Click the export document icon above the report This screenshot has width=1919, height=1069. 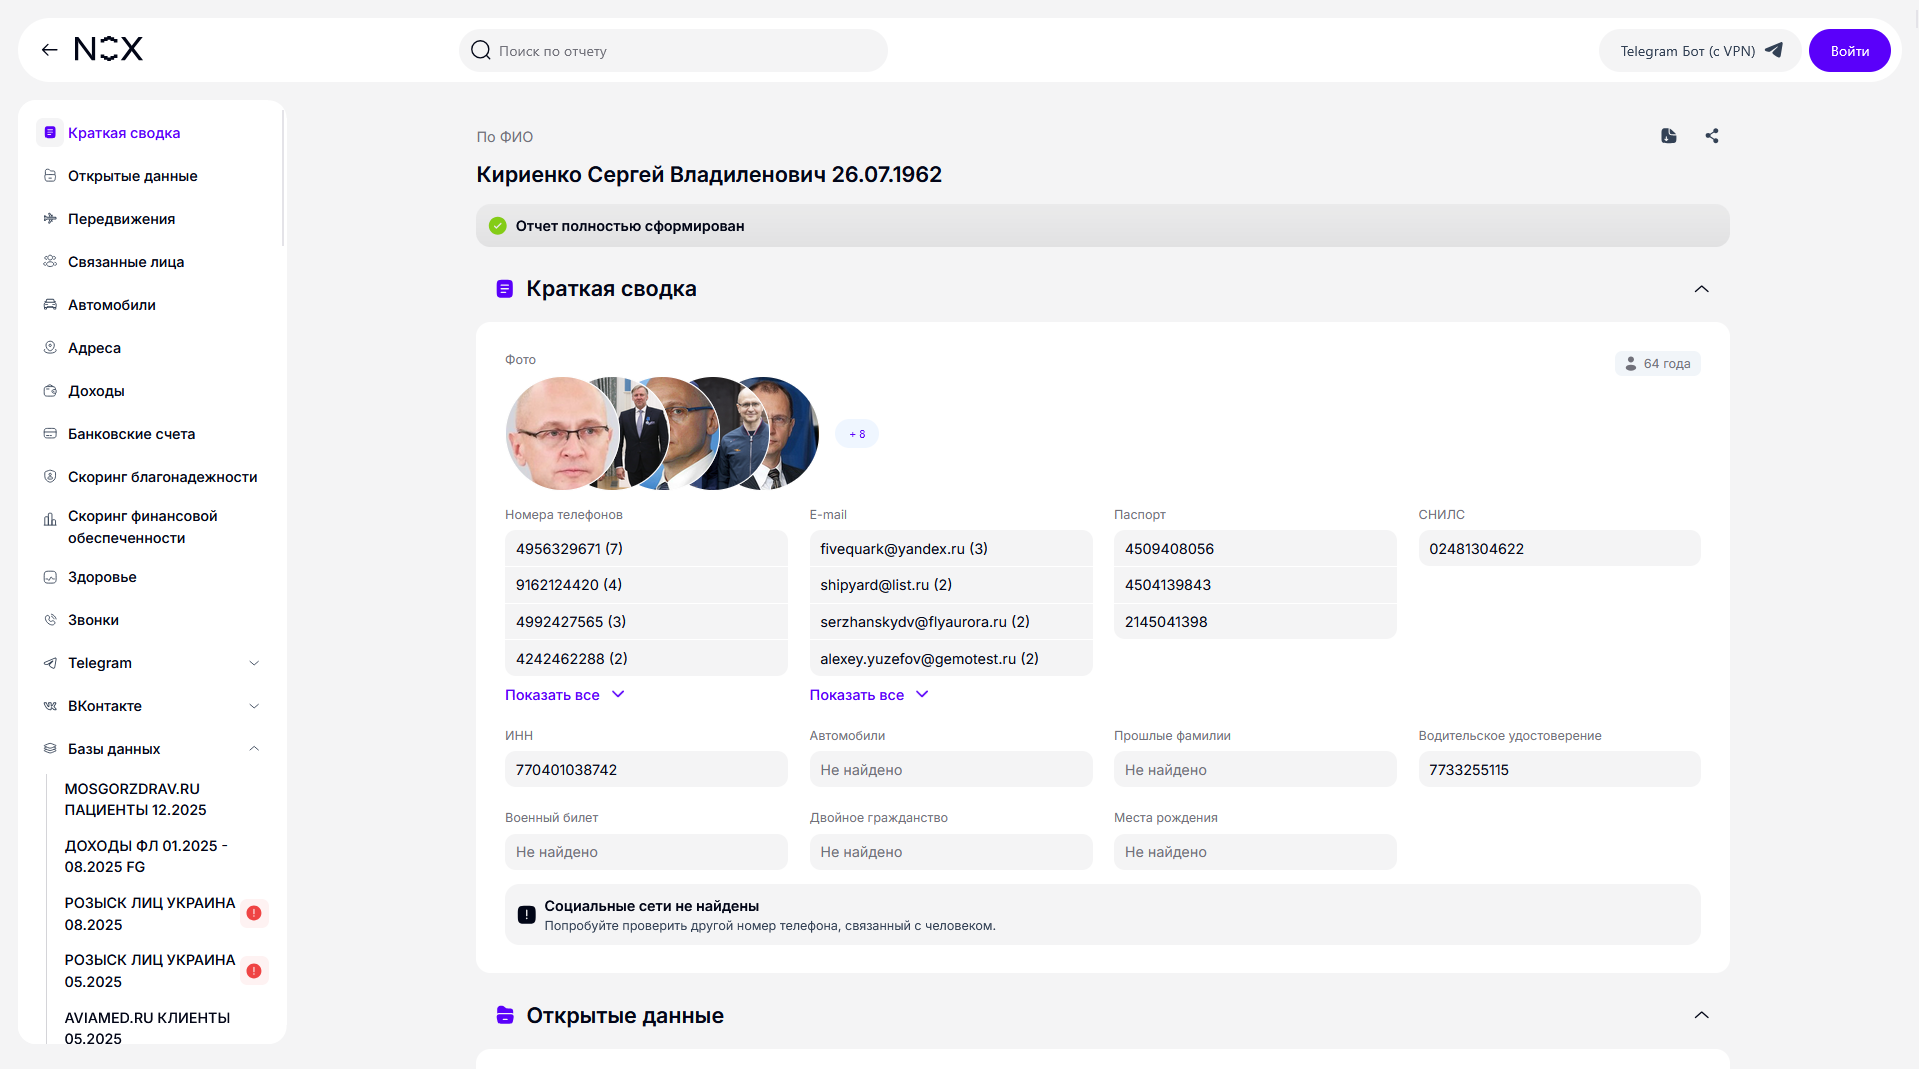1668,136
